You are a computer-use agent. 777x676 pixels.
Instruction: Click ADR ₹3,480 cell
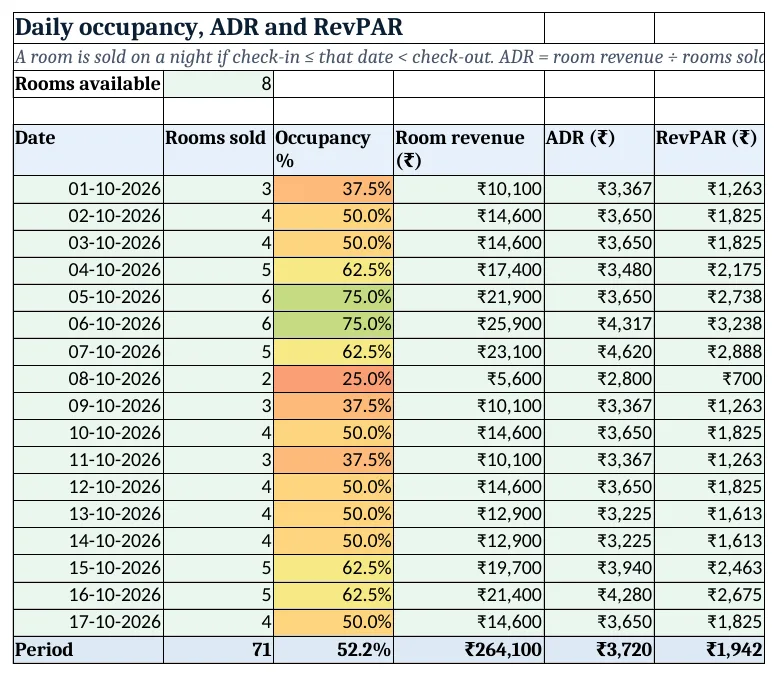tap(600, 271)
